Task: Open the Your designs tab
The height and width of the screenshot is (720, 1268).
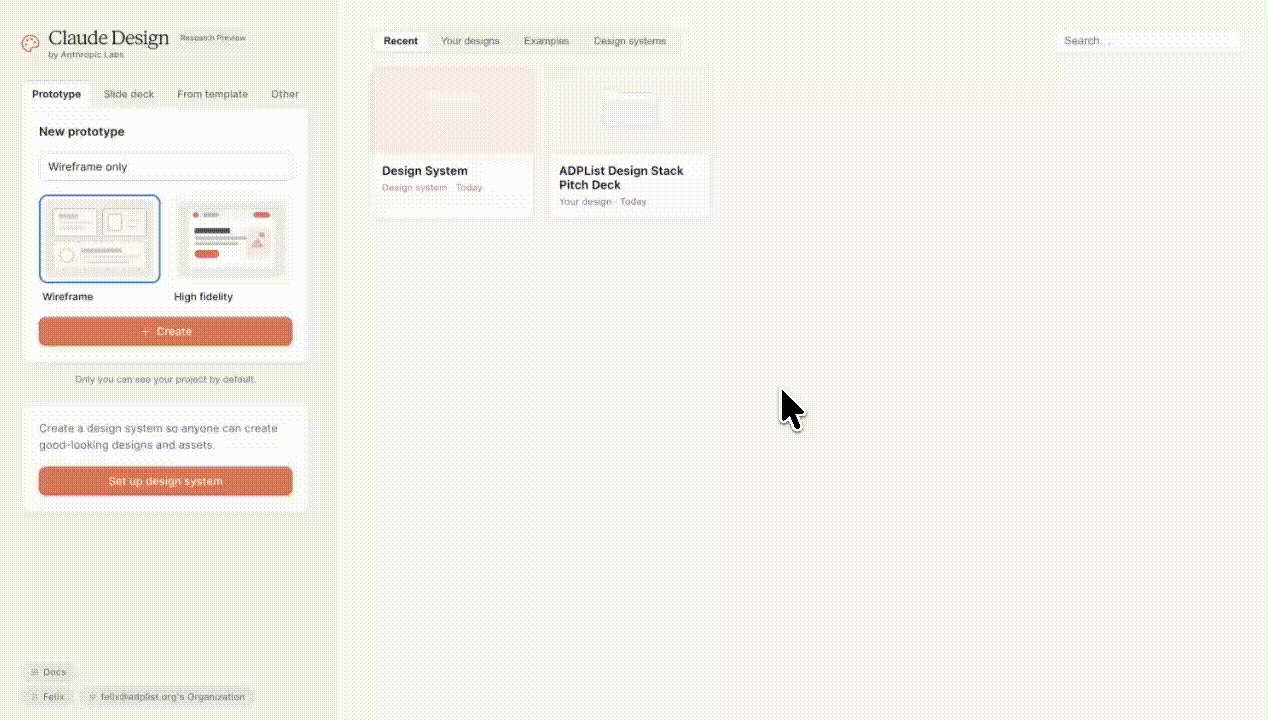Action: pyautogui.click(x=470, y=41)
